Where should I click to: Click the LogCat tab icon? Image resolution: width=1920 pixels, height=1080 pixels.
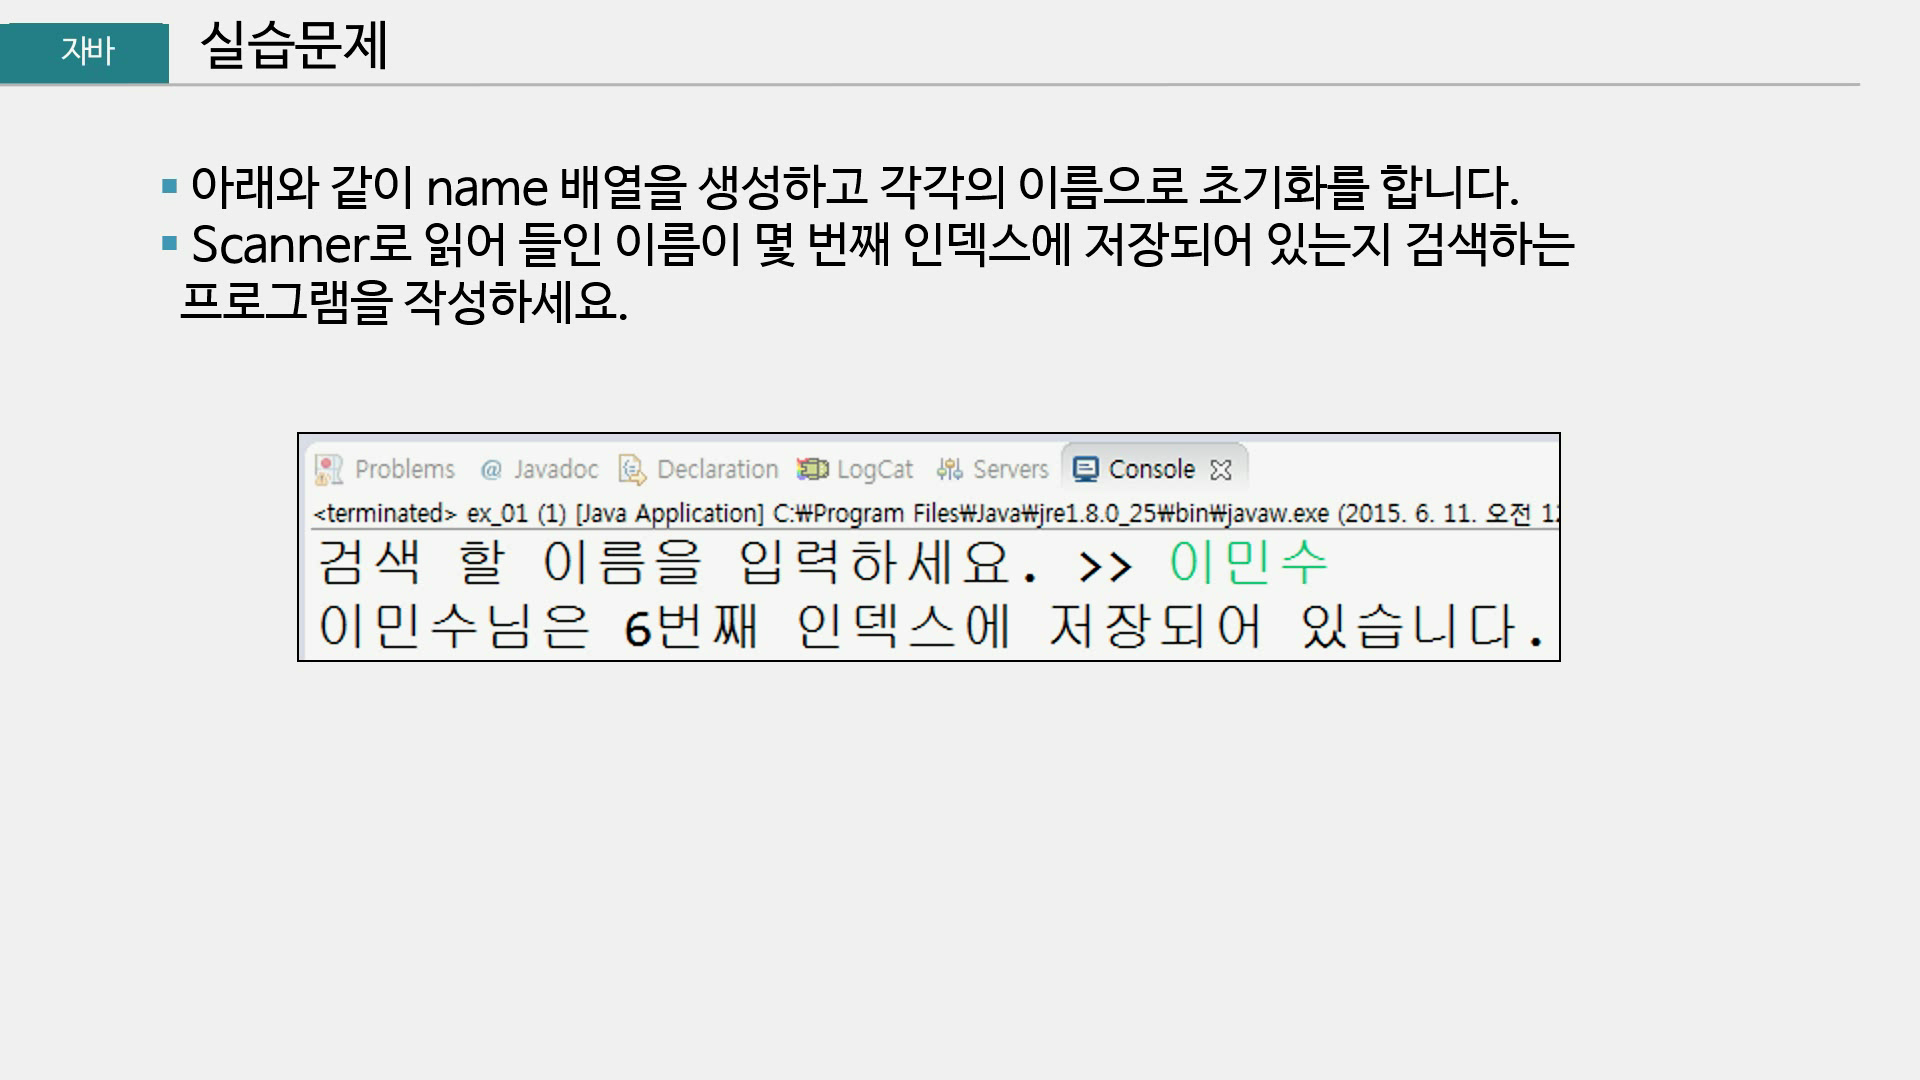click(813, 469)
